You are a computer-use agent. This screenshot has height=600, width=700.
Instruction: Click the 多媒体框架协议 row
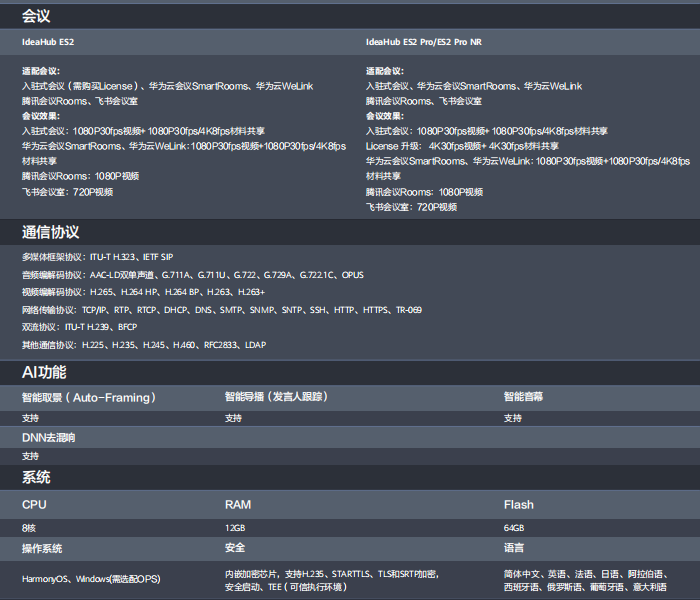(x=97, y=257)
